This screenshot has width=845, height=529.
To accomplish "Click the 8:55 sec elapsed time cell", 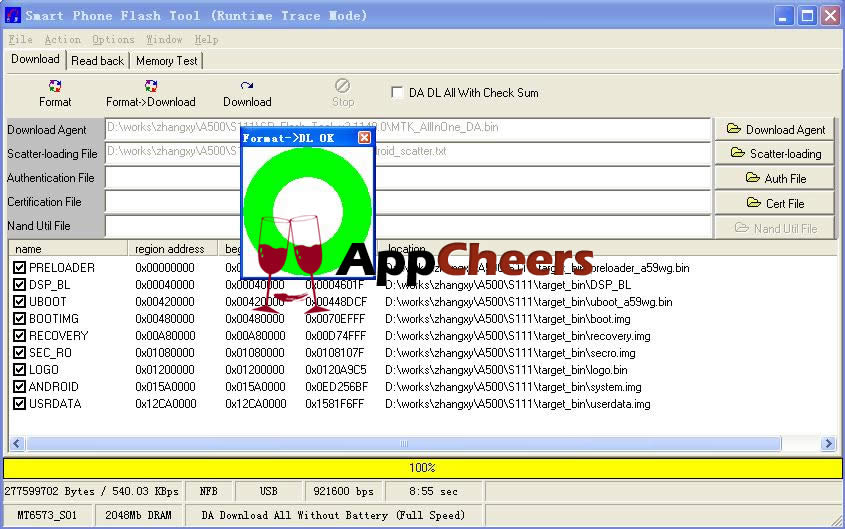I will tap(433, 491).
